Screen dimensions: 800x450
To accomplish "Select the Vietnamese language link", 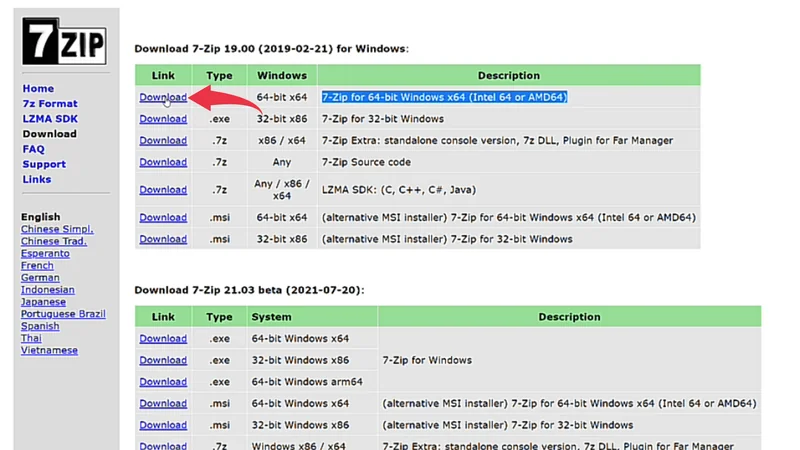I will [49, 350].
